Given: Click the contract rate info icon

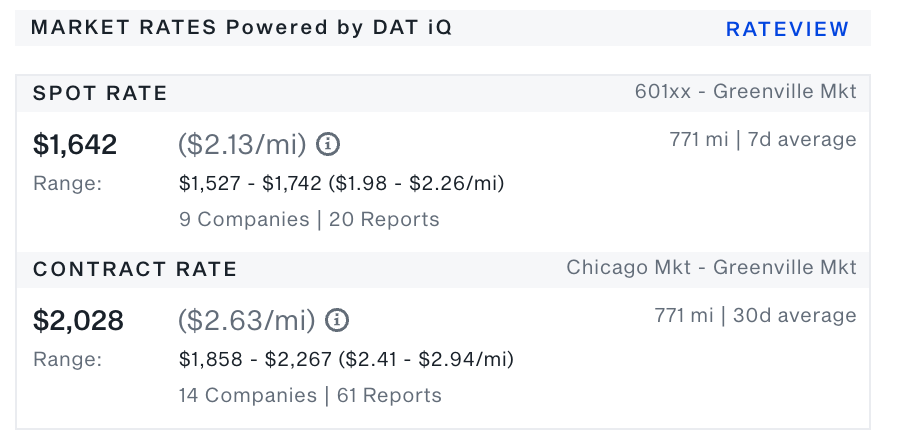Looking at the screenshot, I should tap(337, 320).
